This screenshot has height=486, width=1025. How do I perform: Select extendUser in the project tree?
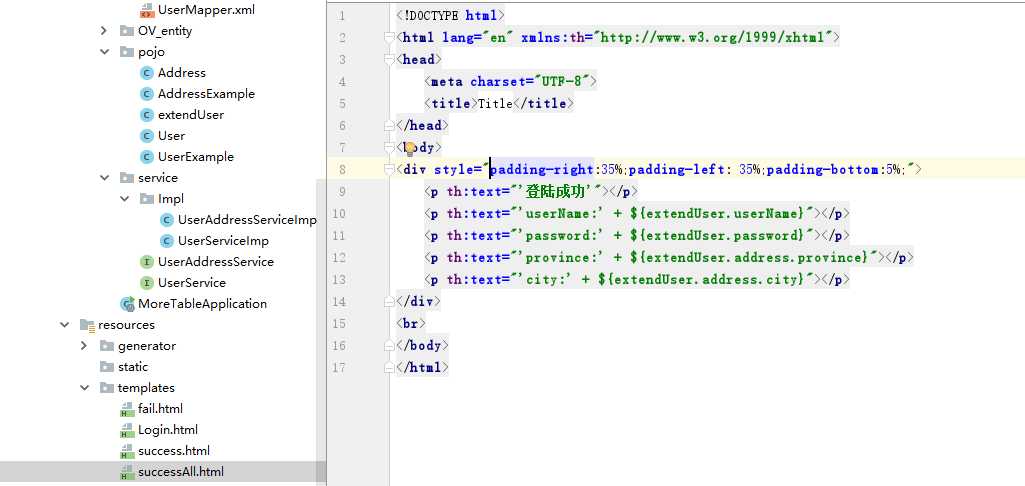point(191,114)
